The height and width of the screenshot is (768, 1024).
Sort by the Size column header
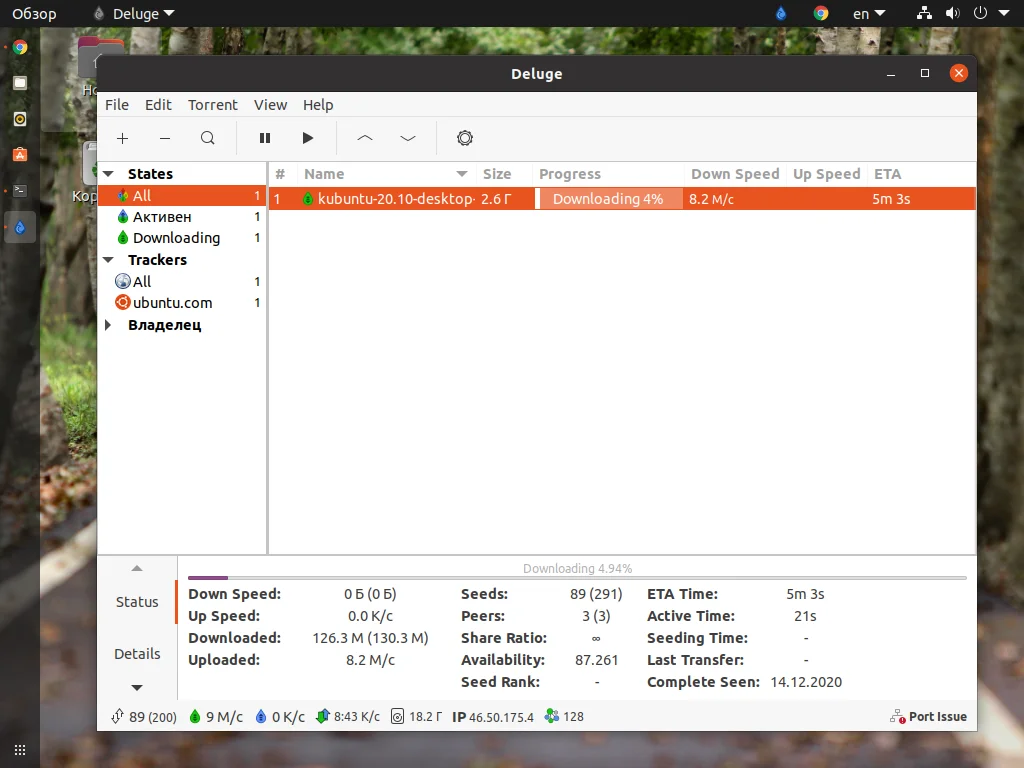[504, 174]
